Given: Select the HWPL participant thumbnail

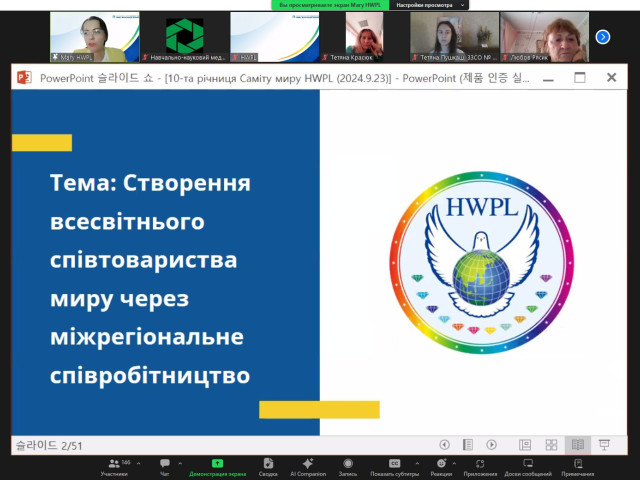Looking at the screenshot, I should (x=275, y=37).
